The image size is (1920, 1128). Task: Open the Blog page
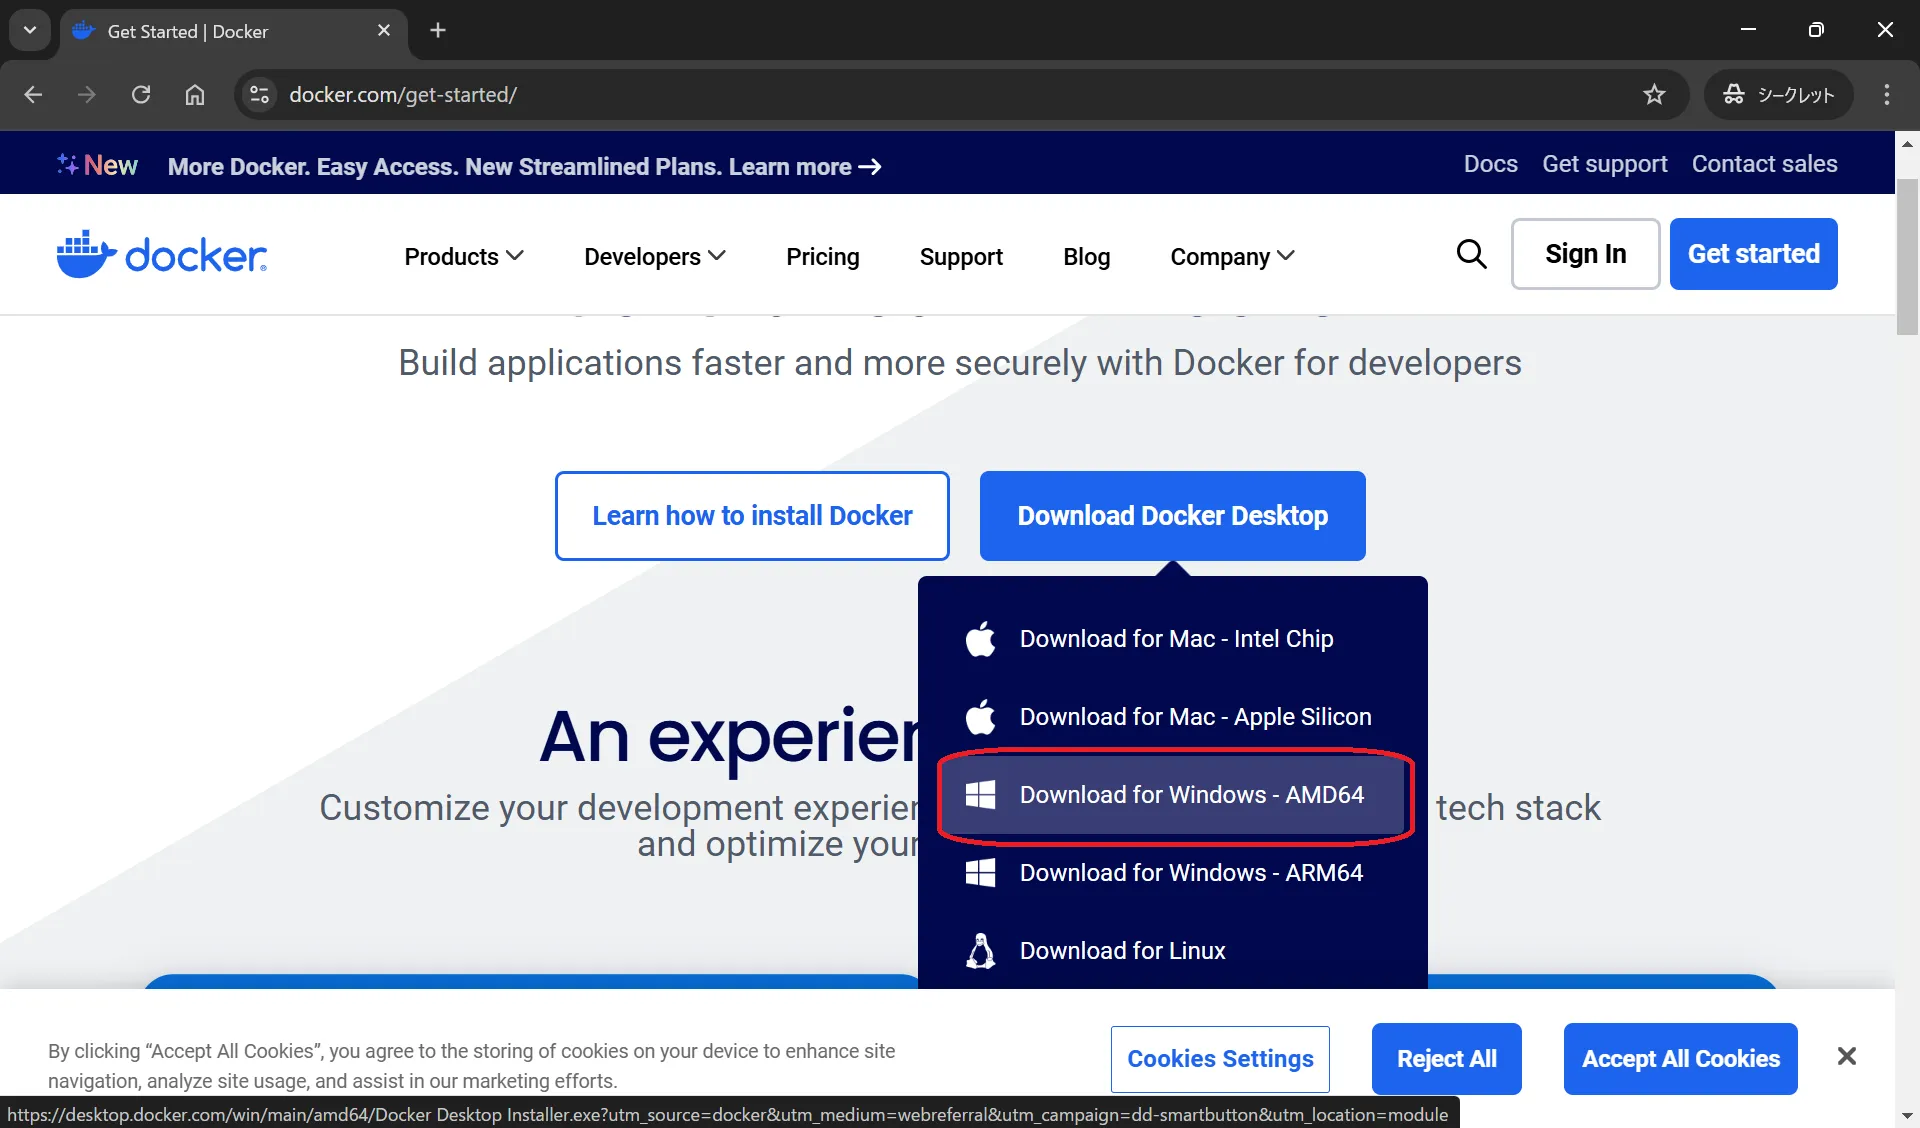point(1086,257)
